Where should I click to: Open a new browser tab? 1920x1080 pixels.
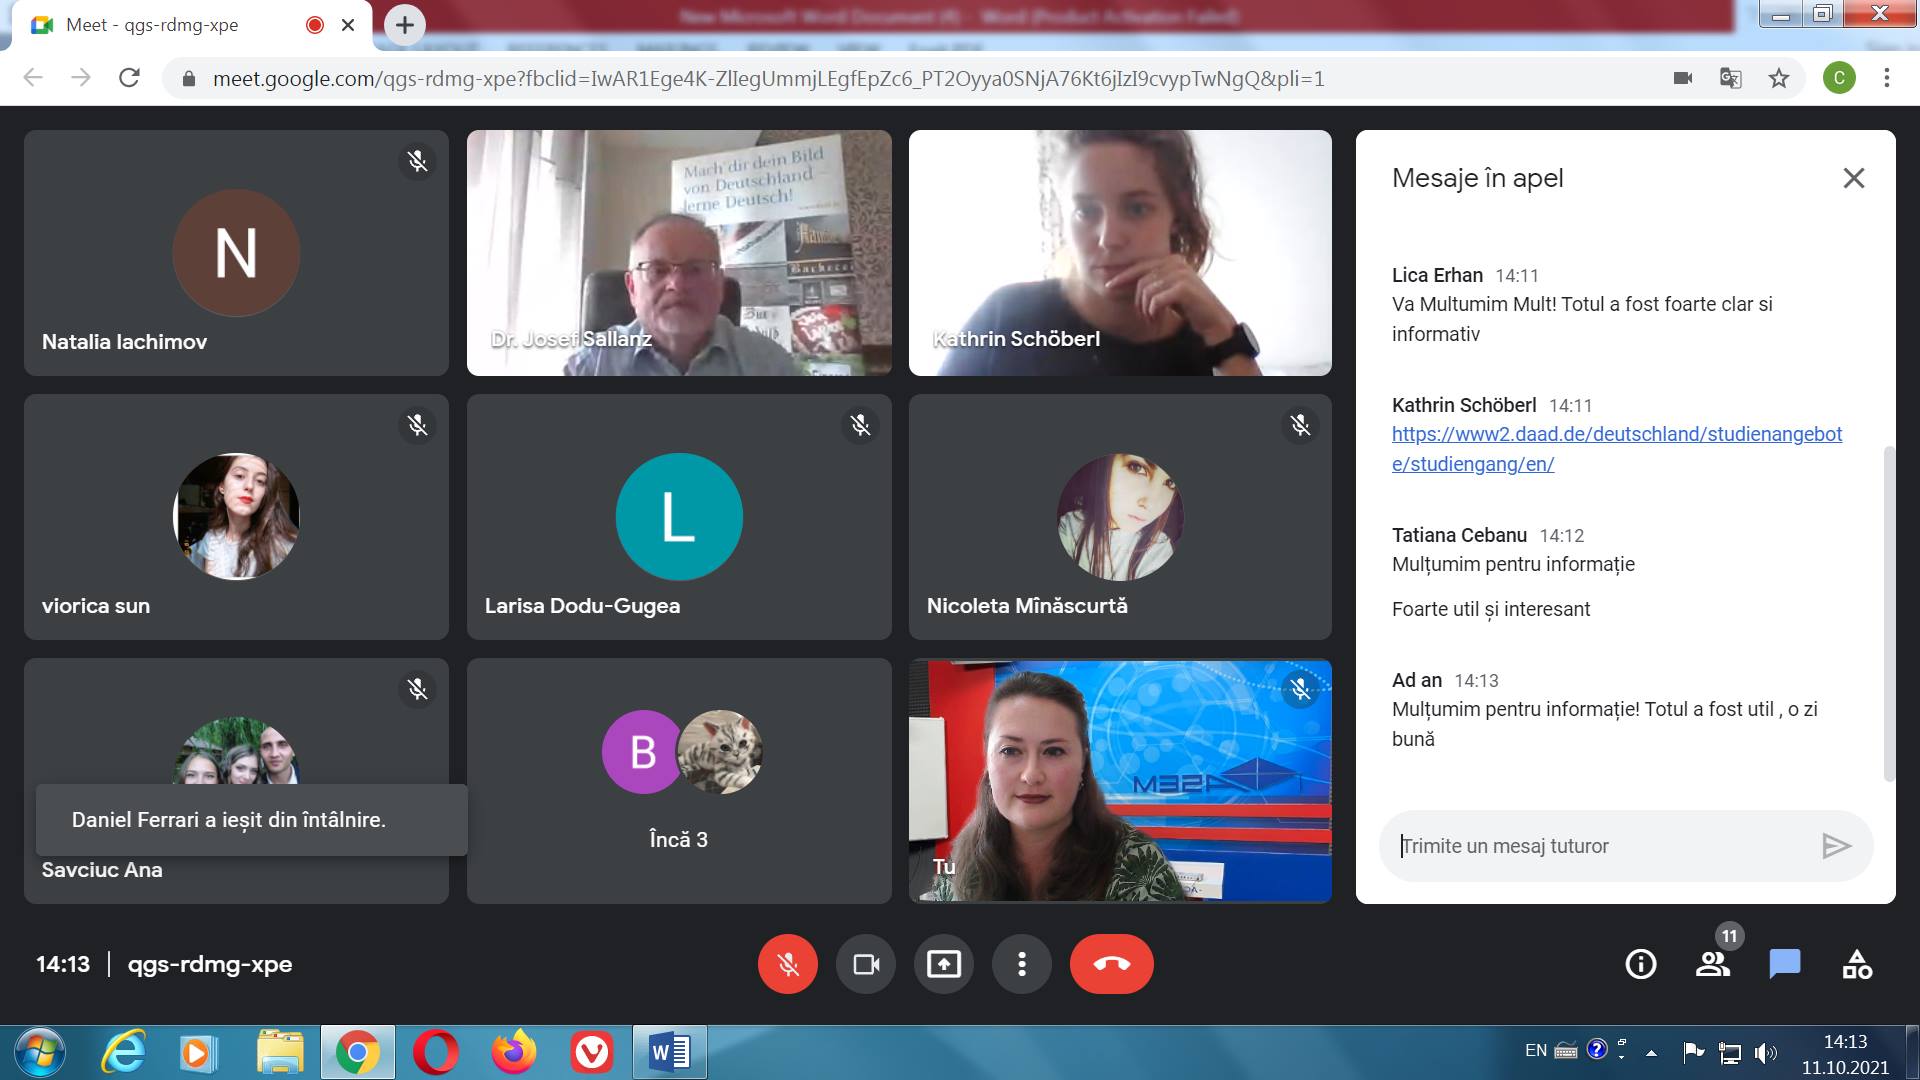(x=405, y=25)
